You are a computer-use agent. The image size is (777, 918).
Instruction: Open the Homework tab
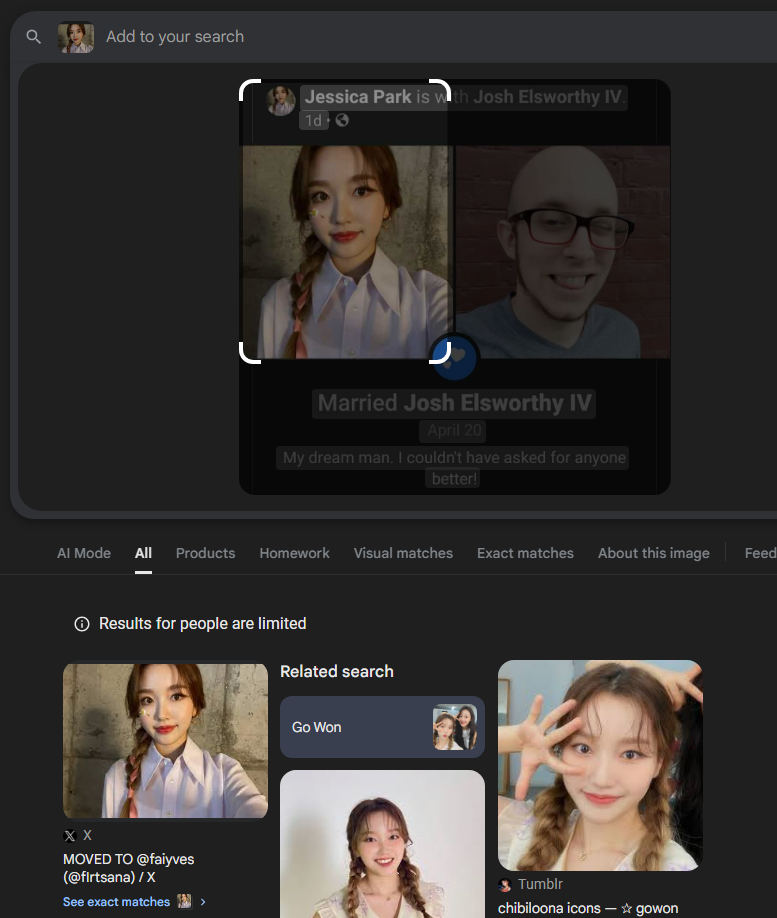pos(295,553)
